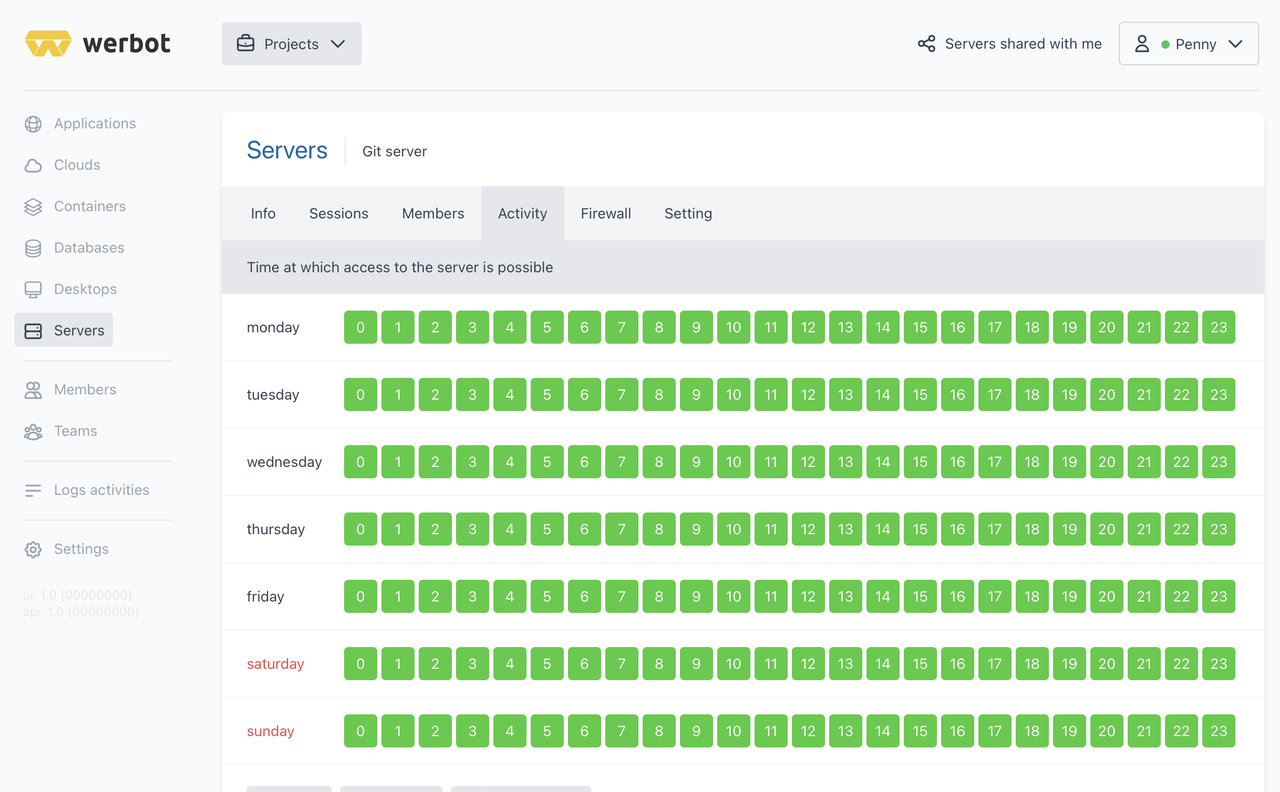Switch to the Firewall tab
Screen dimensions: 1280x792
[606, 214]
